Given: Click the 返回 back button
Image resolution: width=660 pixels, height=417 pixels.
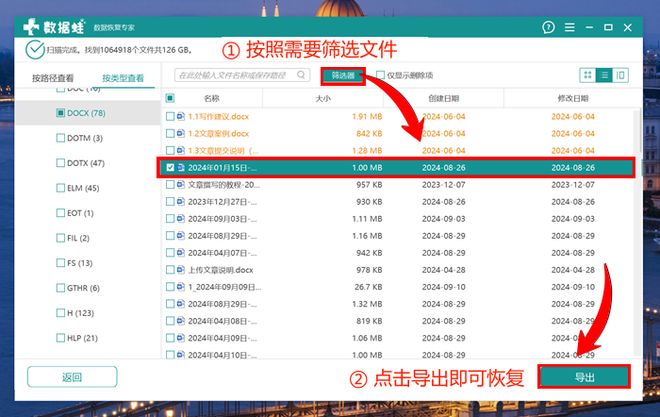Looking at the screenshot, I should (x=72, y=377).
